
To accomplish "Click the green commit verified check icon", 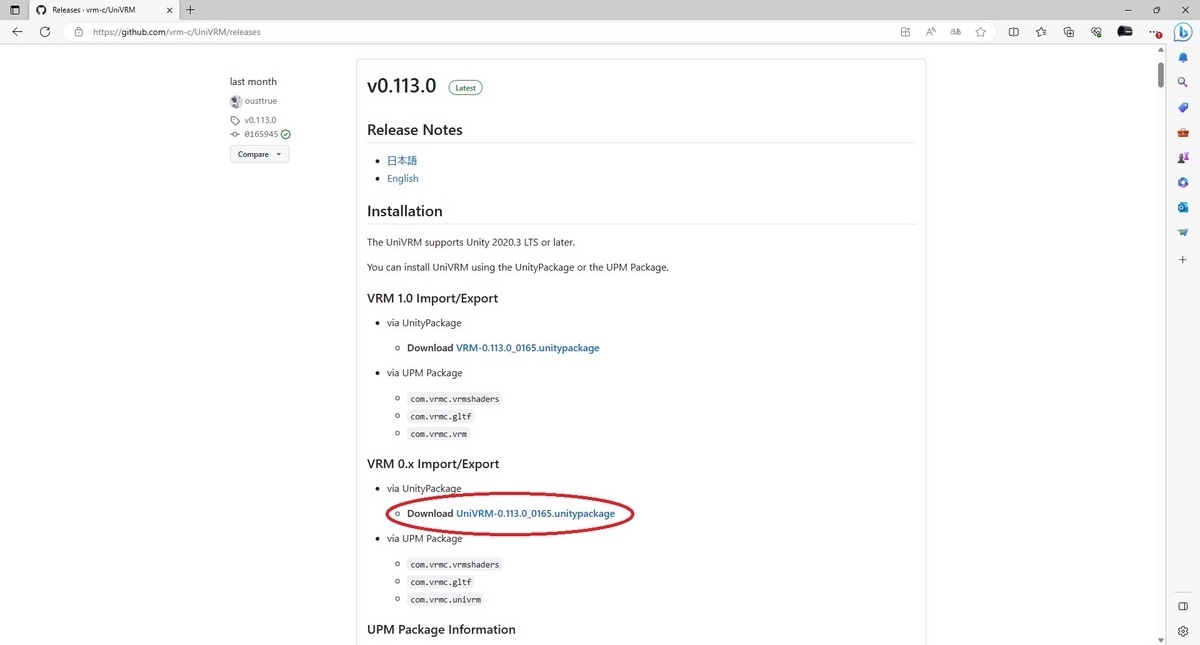I will tap(286, 134).
